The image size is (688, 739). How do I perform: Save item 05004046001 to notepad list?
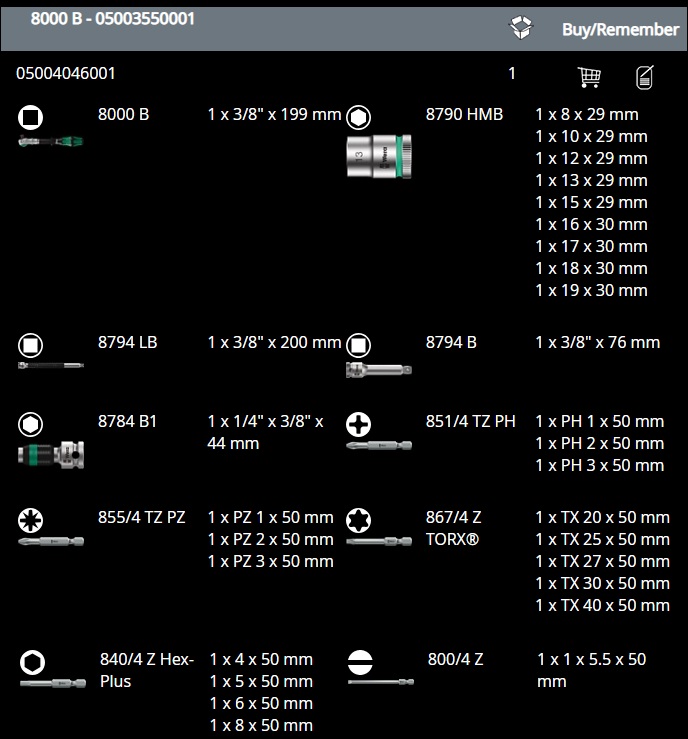(645, 77)
